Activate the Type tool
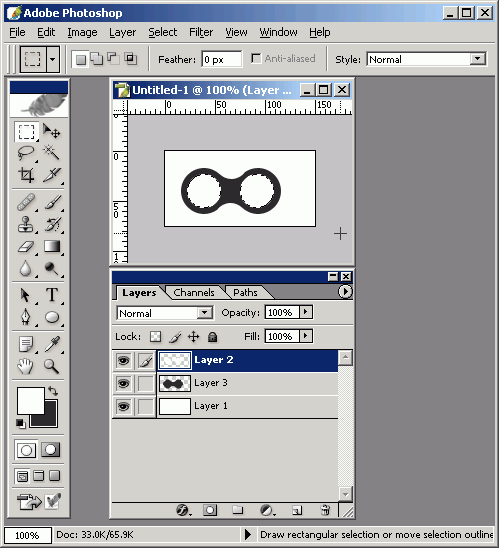This screenshot has width=499, height=548. click(52, 295)
